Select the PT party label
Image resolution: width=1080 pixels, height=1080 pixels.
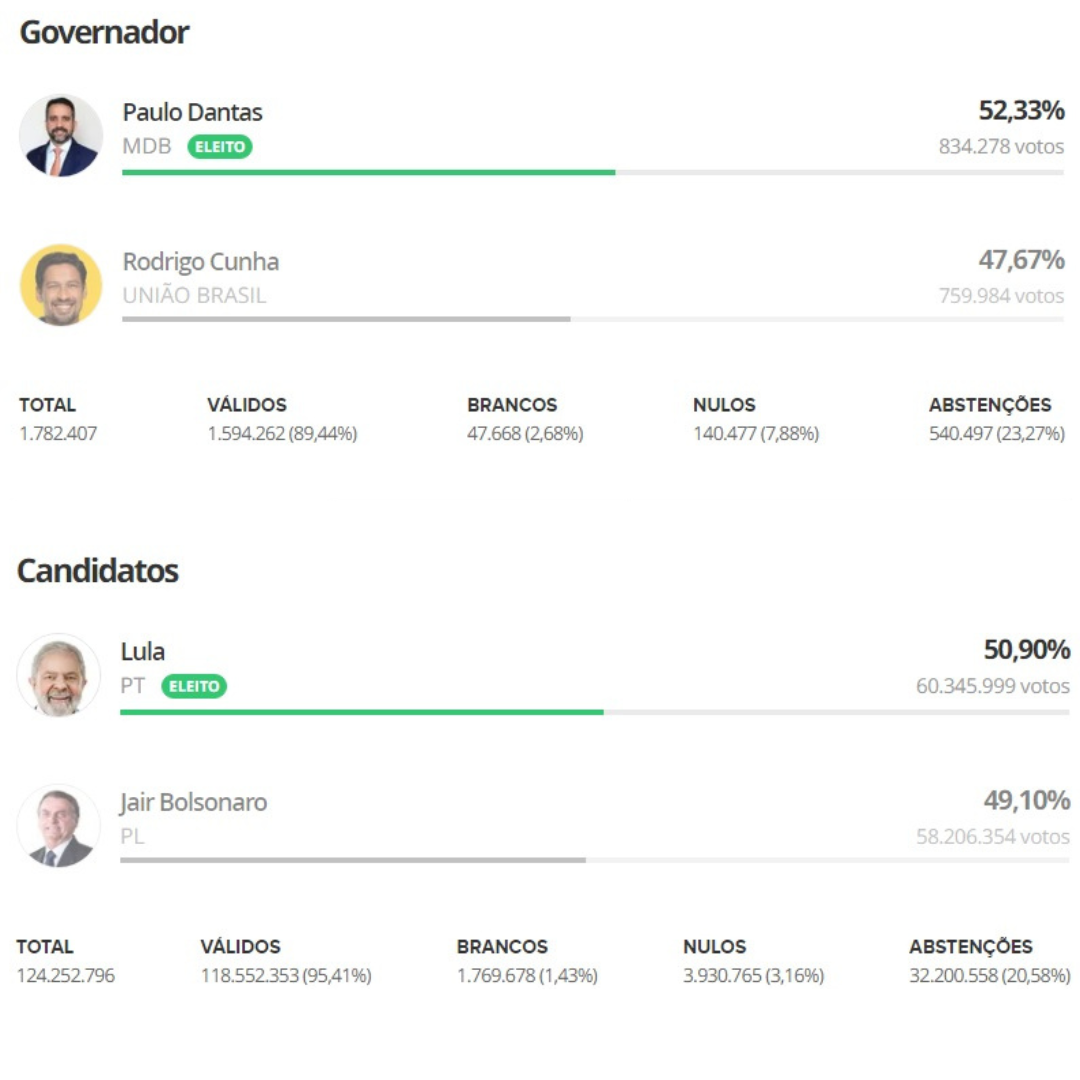[131, 686]
